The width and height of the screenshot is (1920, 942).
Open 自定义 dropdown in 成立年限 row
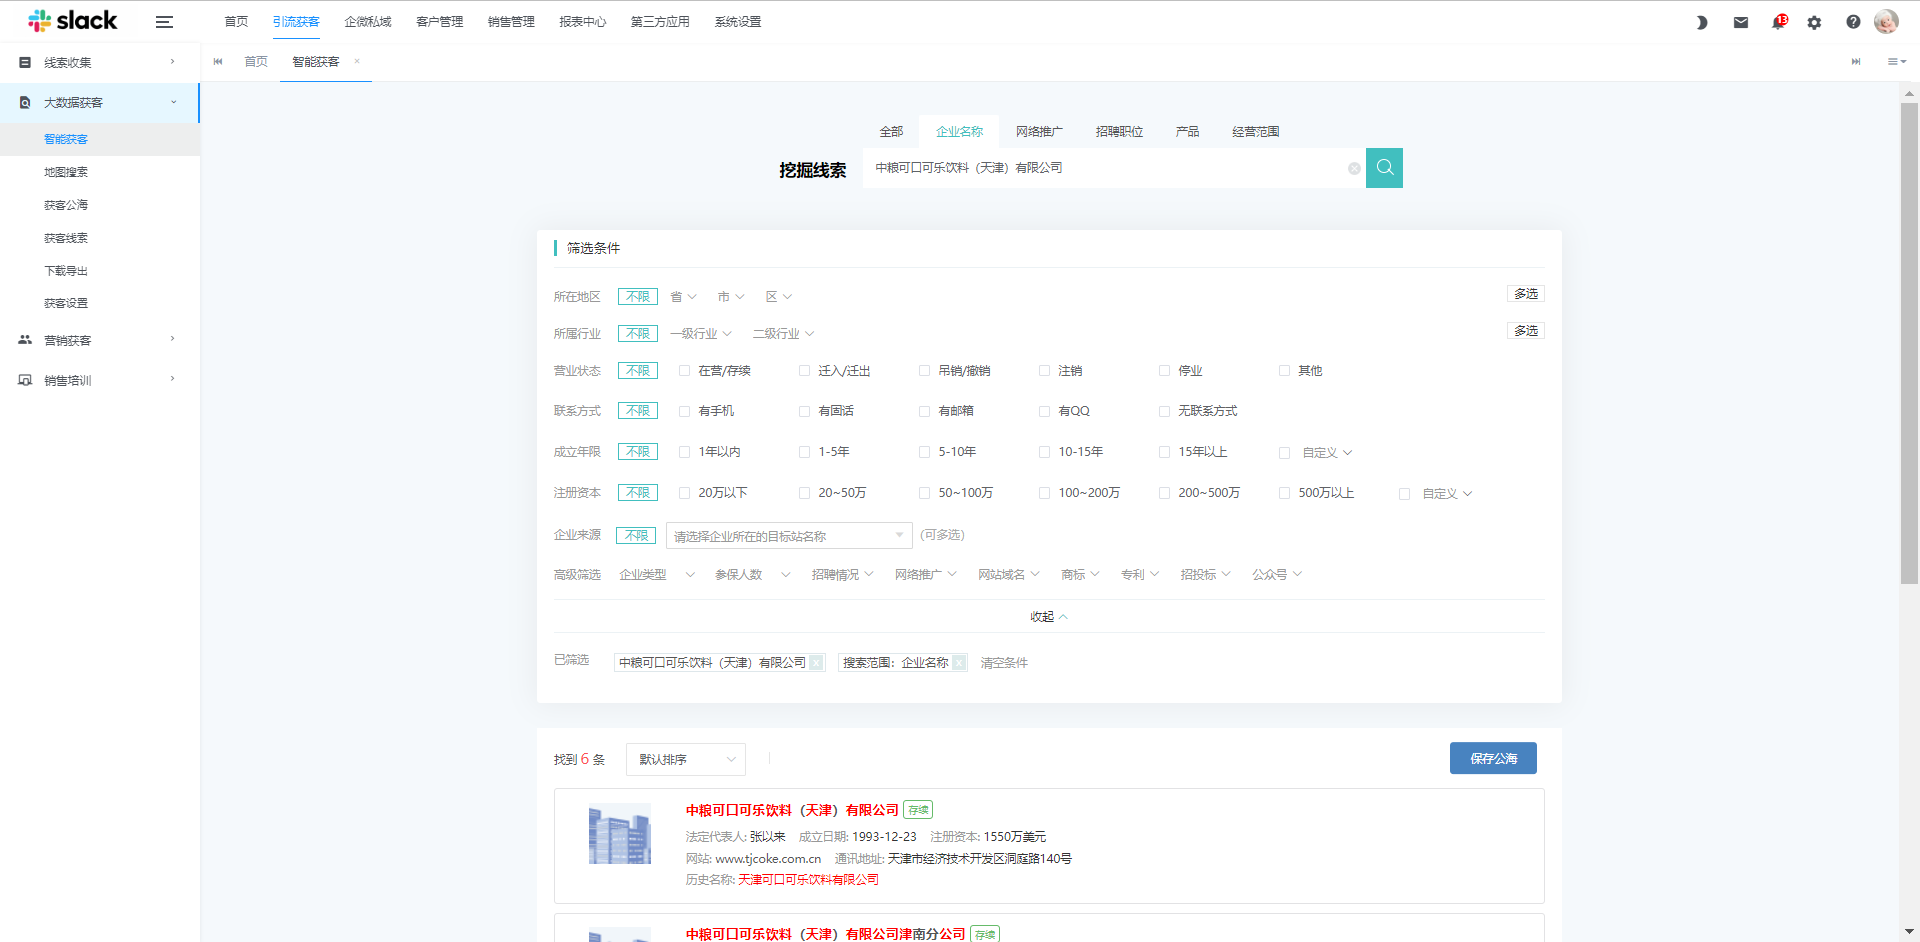(x=1327, y=453)
